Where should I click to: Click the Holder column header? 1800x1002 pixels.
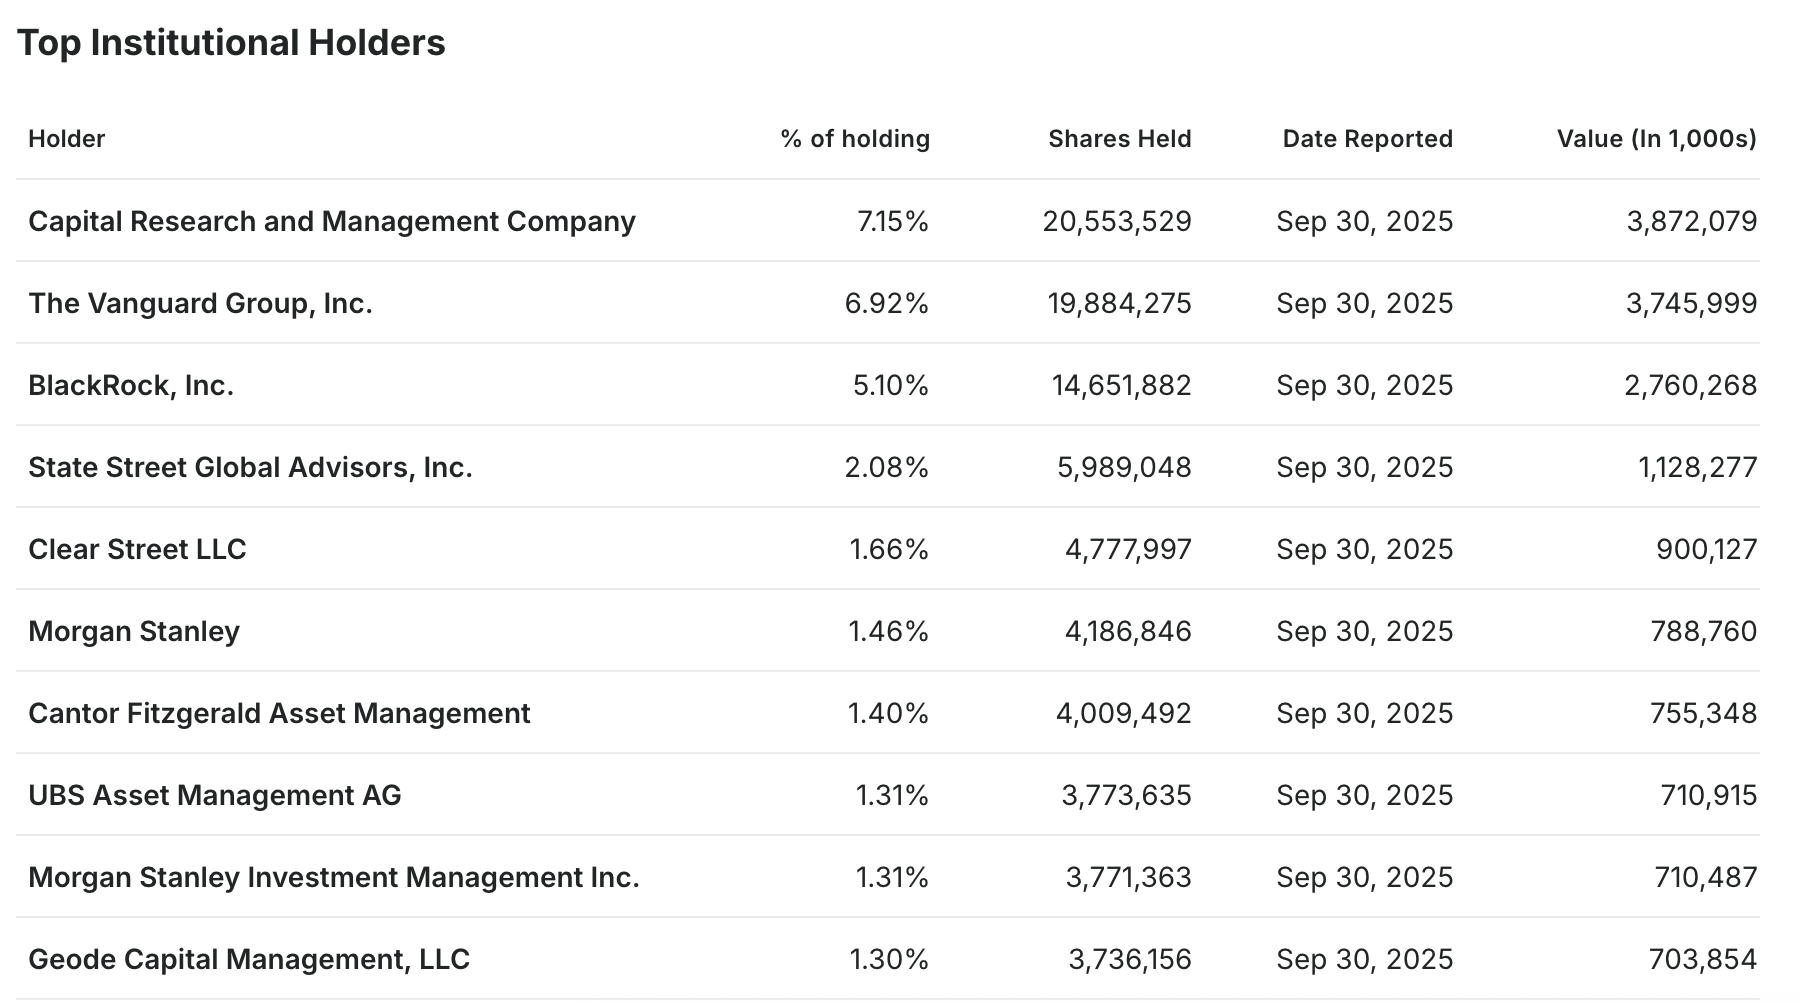[x=66, y=138]
